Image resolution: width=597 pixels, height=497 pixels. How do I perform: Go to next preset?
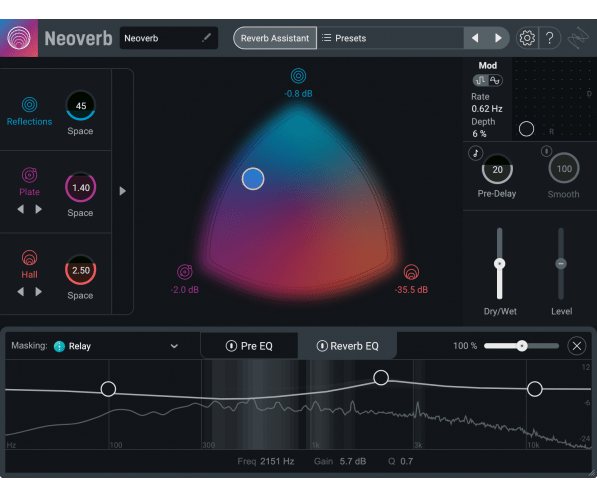tap(498, 38)
